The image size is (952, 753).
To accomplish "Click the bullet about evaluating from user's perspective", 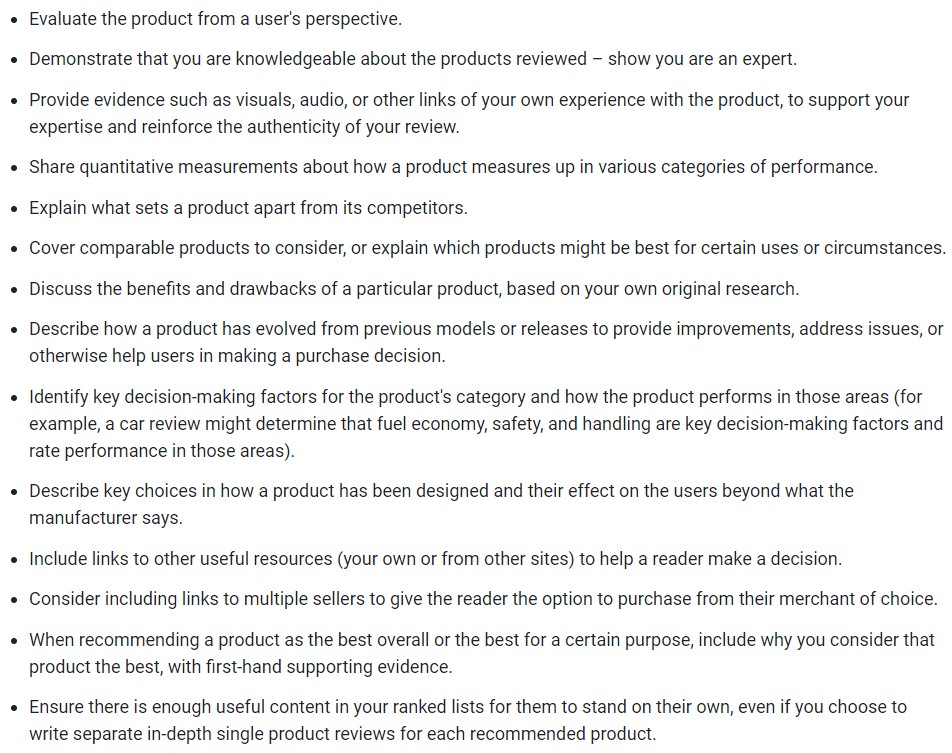I will (x=215, y=18).
